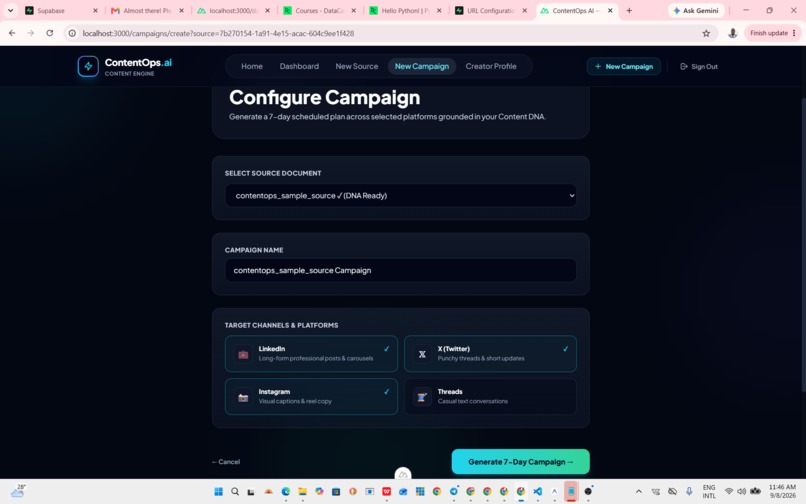Screen dimensions: 806x504
Task: Click the browser address bar URL
Action: [218, 33]
